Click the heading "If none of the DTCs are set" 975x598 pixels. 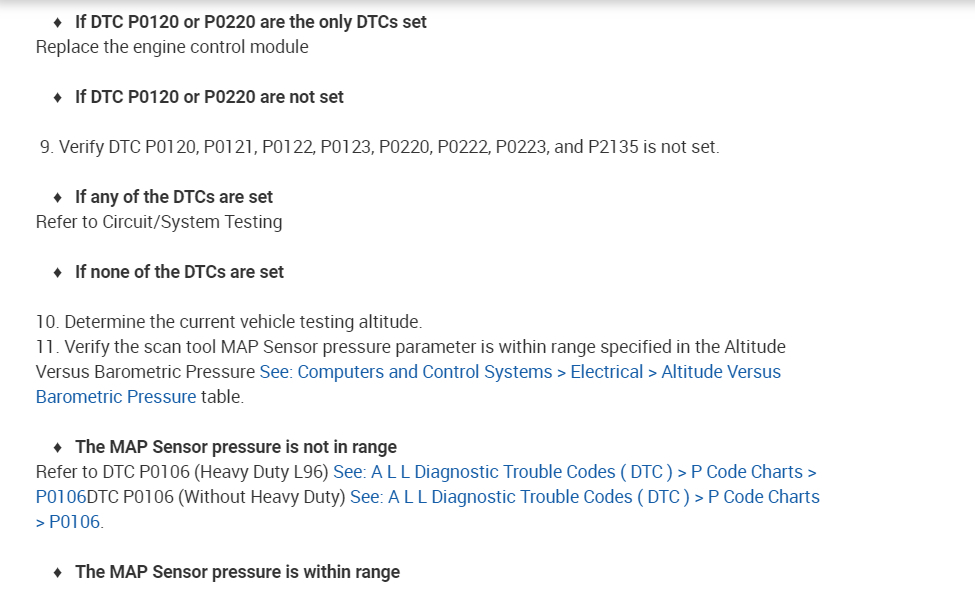[x=179, y=272]
